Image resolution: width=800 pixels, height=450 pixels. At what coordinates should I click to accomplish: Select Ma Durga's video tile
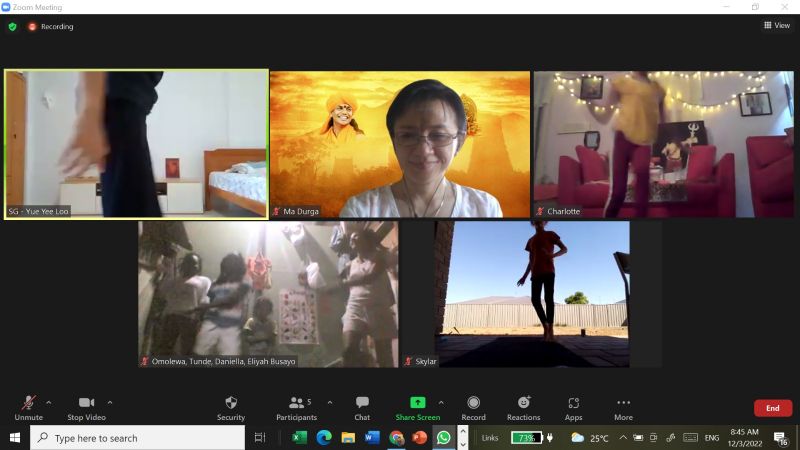(400, 144)
